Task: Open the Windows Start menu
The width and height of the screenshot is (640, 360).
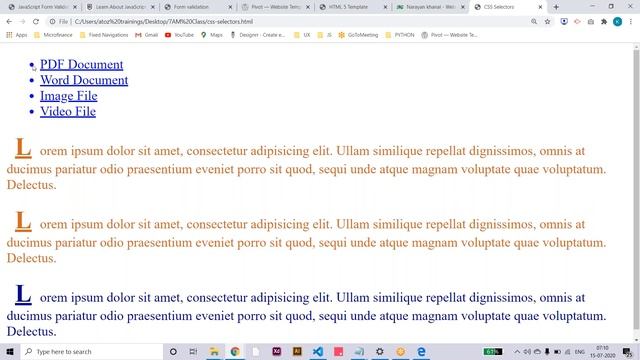Action: [x=10, y=351]
